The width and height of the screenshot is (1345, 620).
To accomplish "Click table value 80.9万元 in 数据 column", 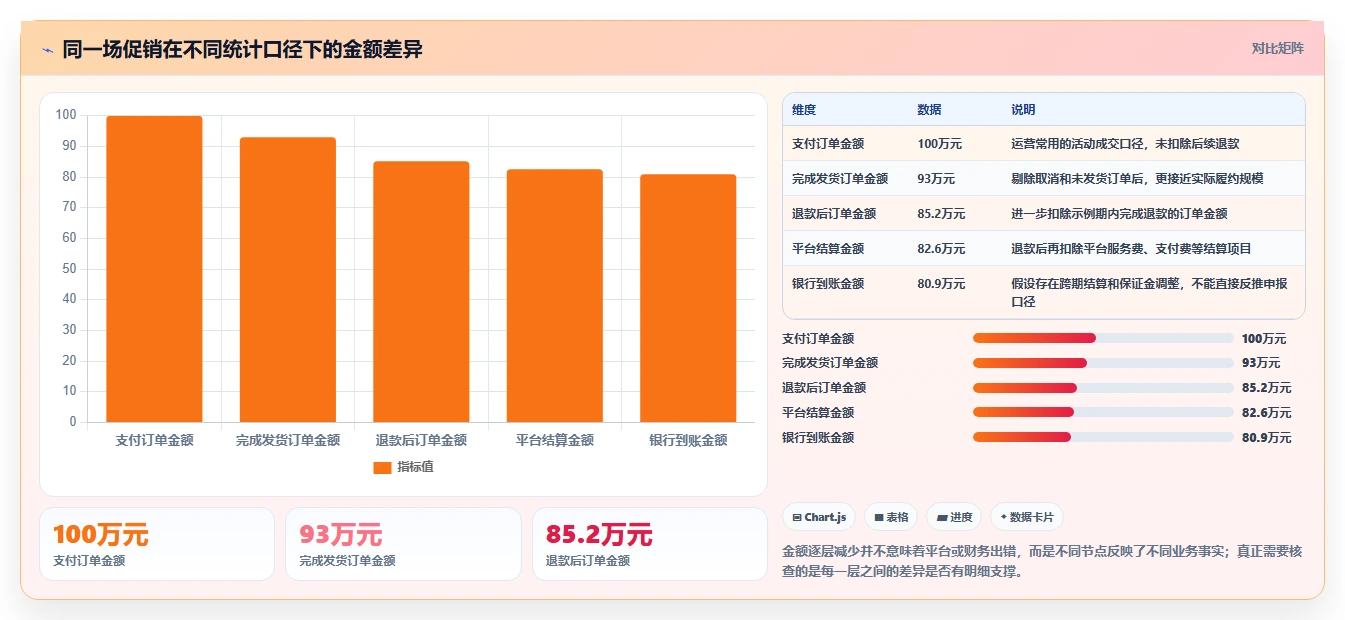I will click(941, 284).
